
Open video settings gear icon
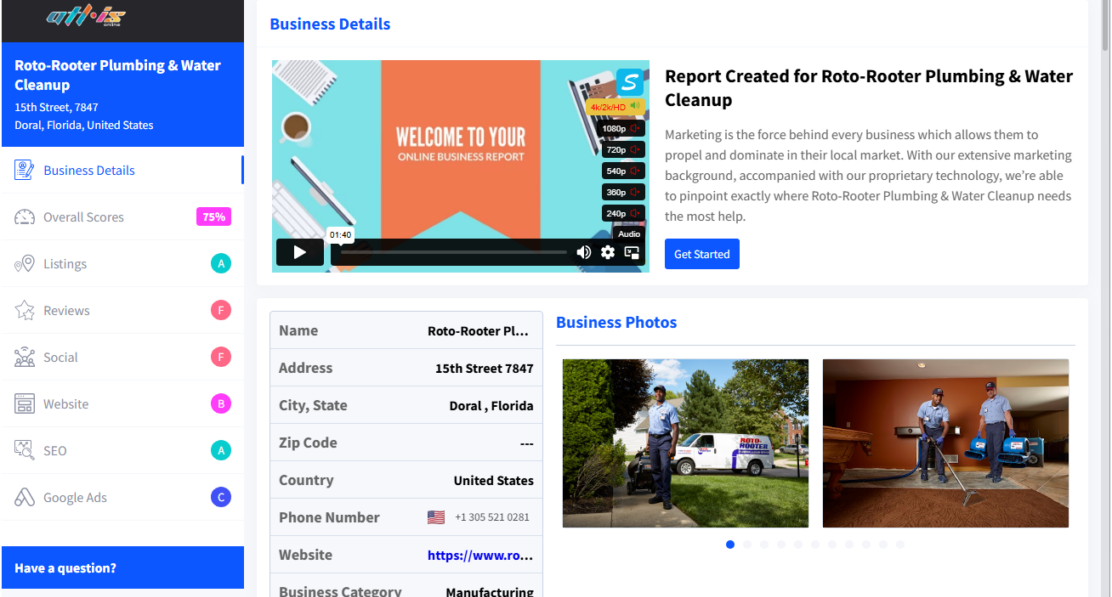point(608,252)
